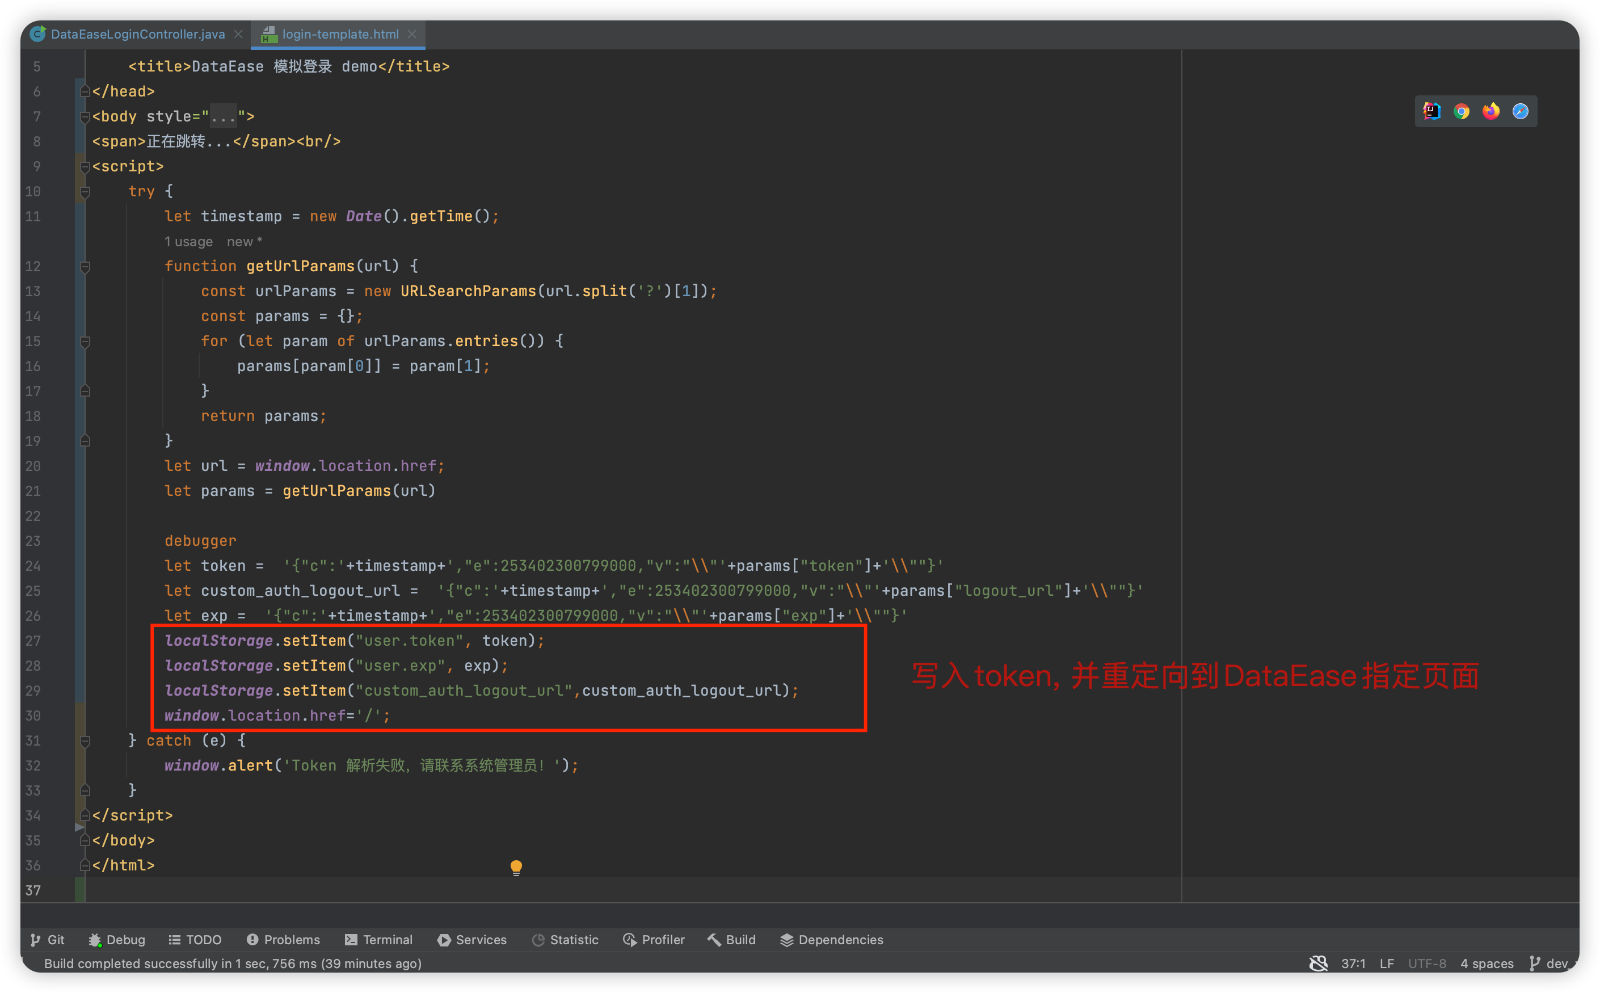1600x993 pixels.
Task: Close the login-template.html tab
Action: (x=411, y=33)
